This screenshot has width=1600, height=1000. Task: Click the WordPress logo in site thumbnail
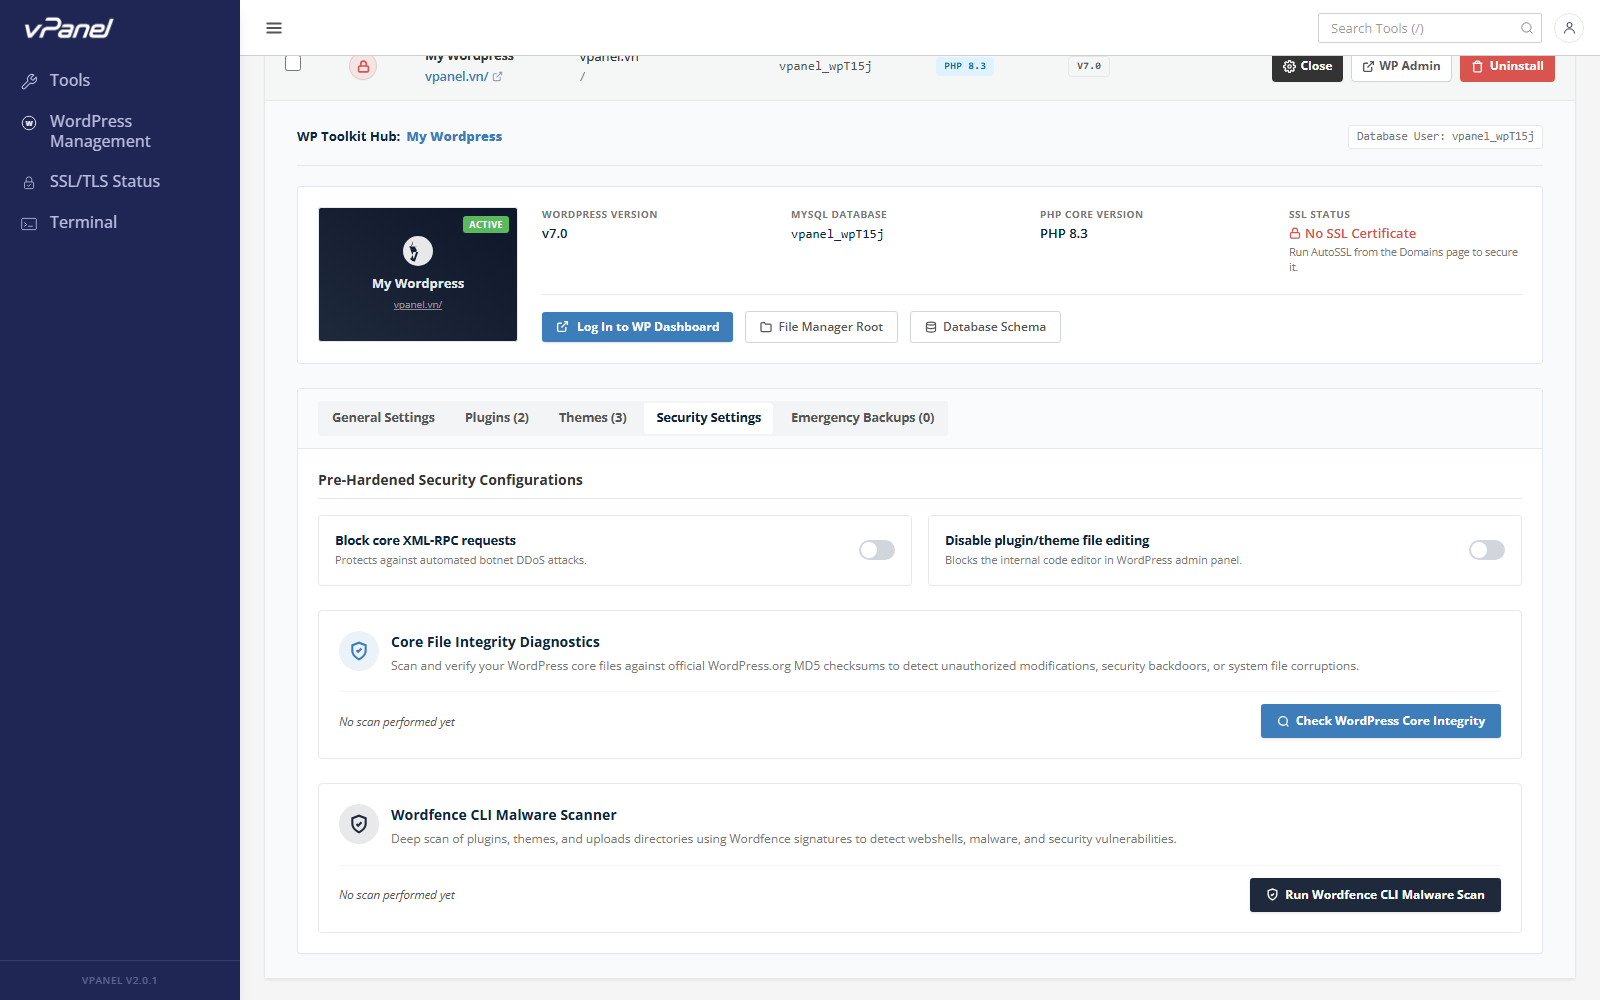pos(418,250)
